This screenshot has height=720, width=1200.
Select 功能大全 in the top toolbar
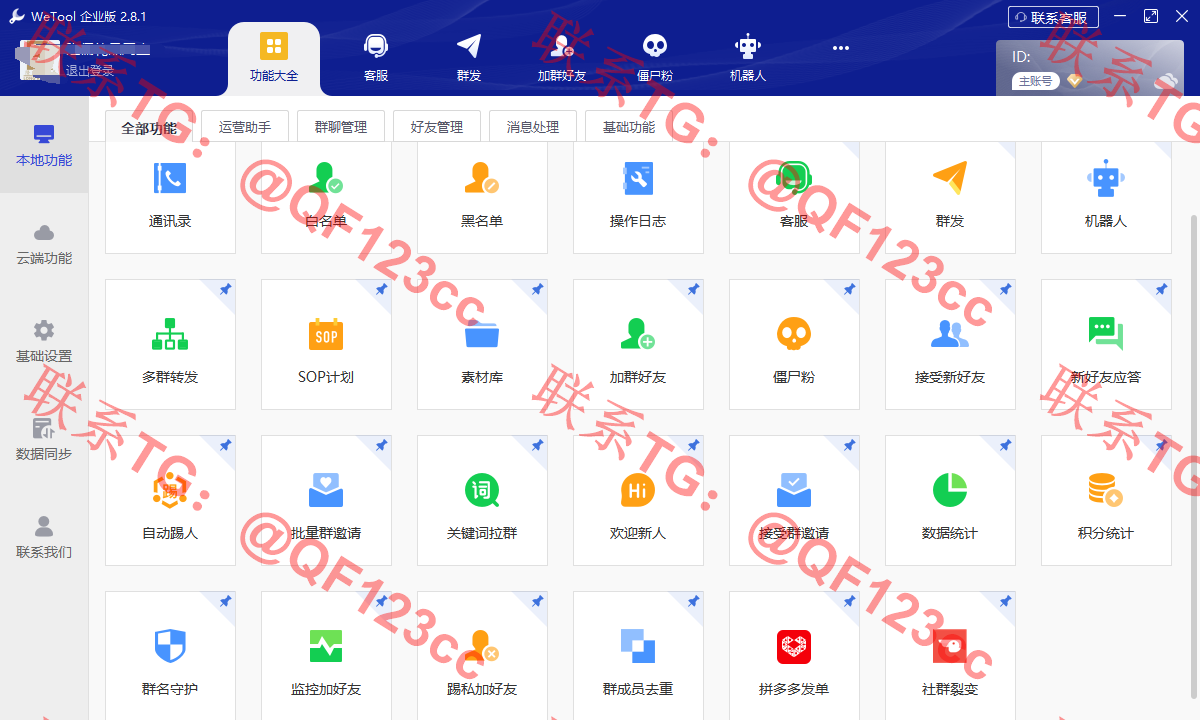click(274, 58)
